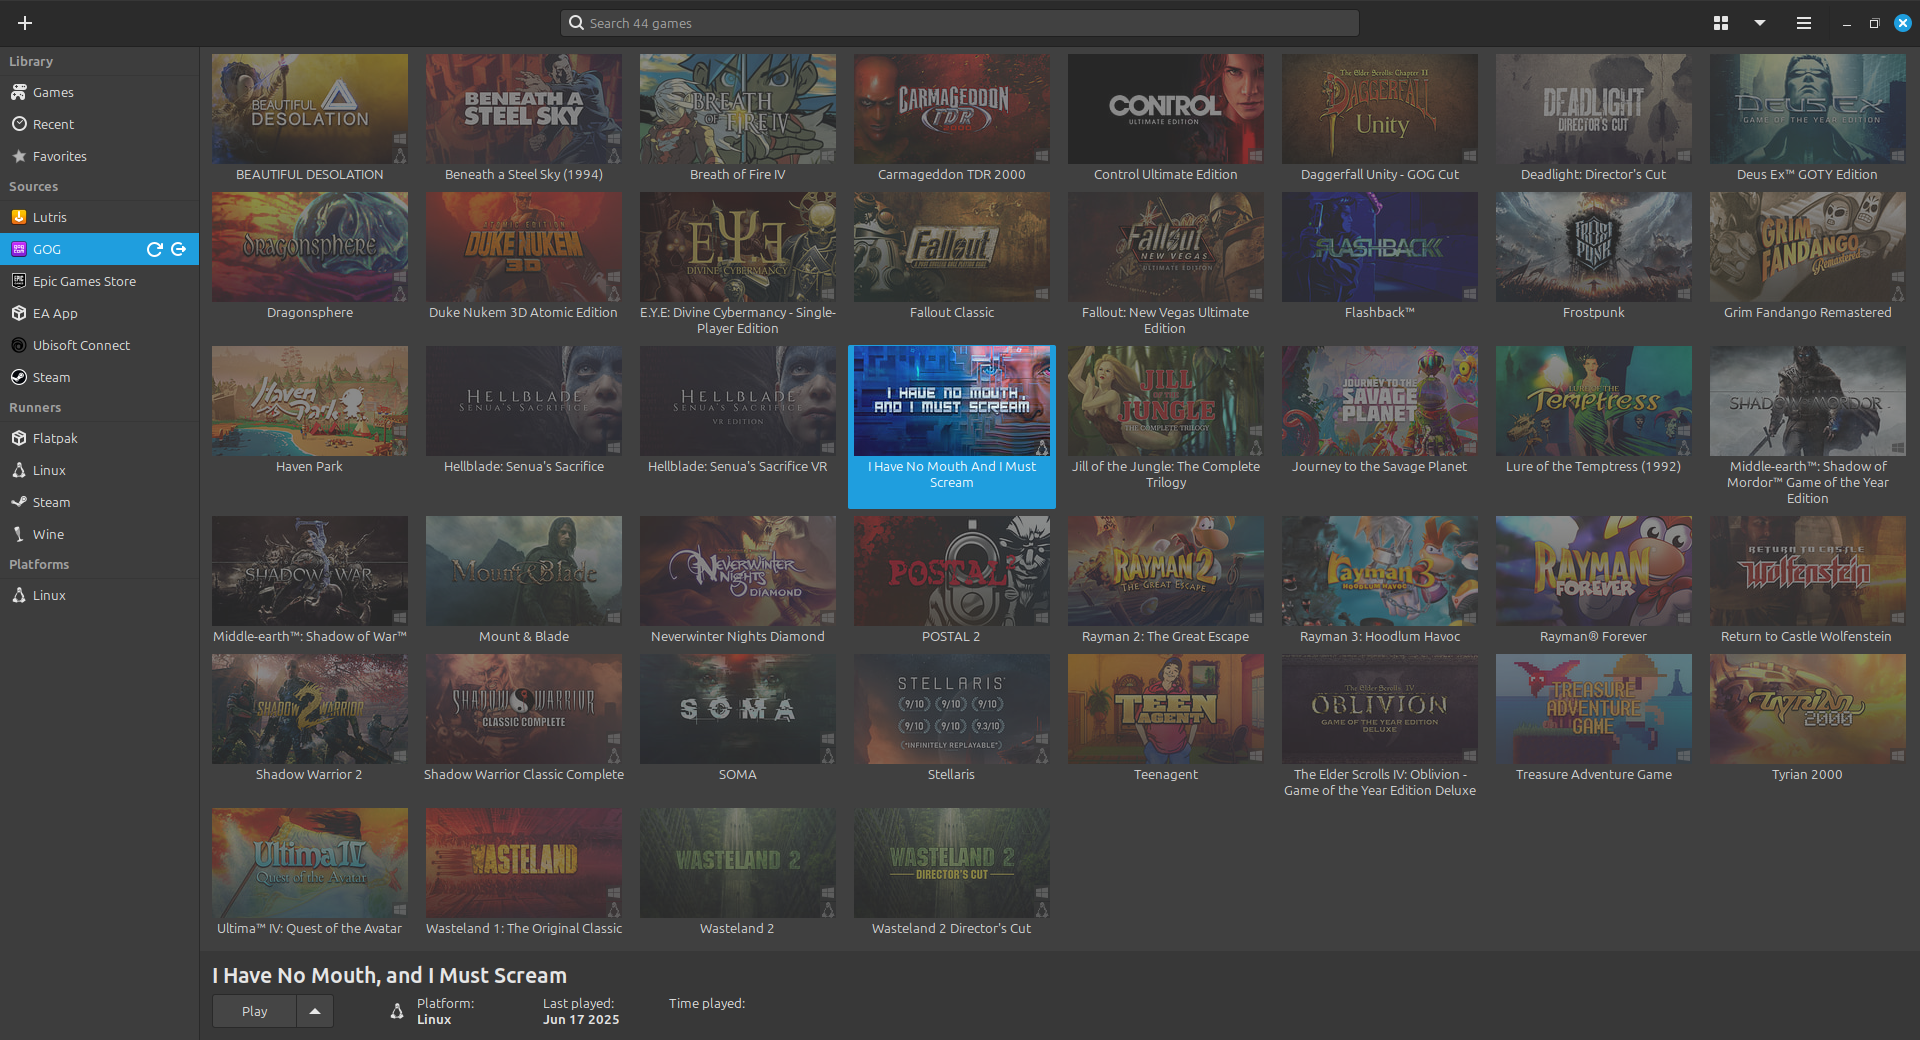
Task: Click the Wasteland 1: The Original Classic label
Action: 524,929
